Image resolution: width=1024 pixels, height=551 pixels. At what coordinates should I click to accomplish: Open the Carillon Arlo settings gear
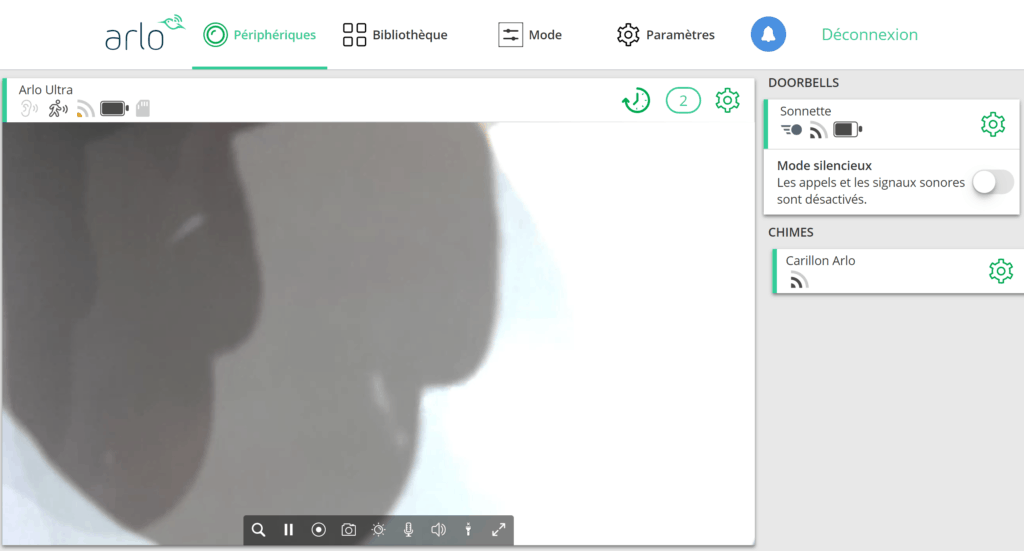point(1000,271)
